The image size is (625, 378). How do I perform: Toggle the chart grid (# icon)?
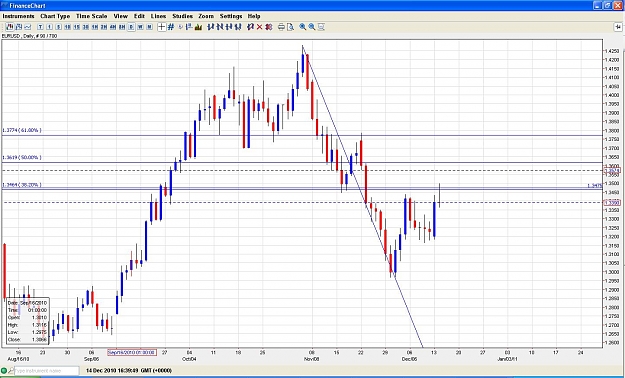tap(171, 27)
